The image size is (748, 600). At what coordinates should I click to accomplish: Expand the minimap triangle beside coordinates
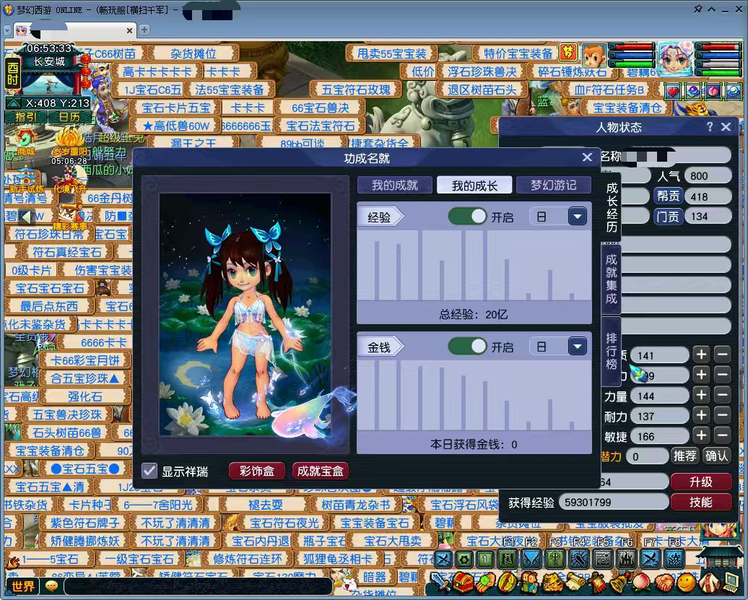pos(13,103)
